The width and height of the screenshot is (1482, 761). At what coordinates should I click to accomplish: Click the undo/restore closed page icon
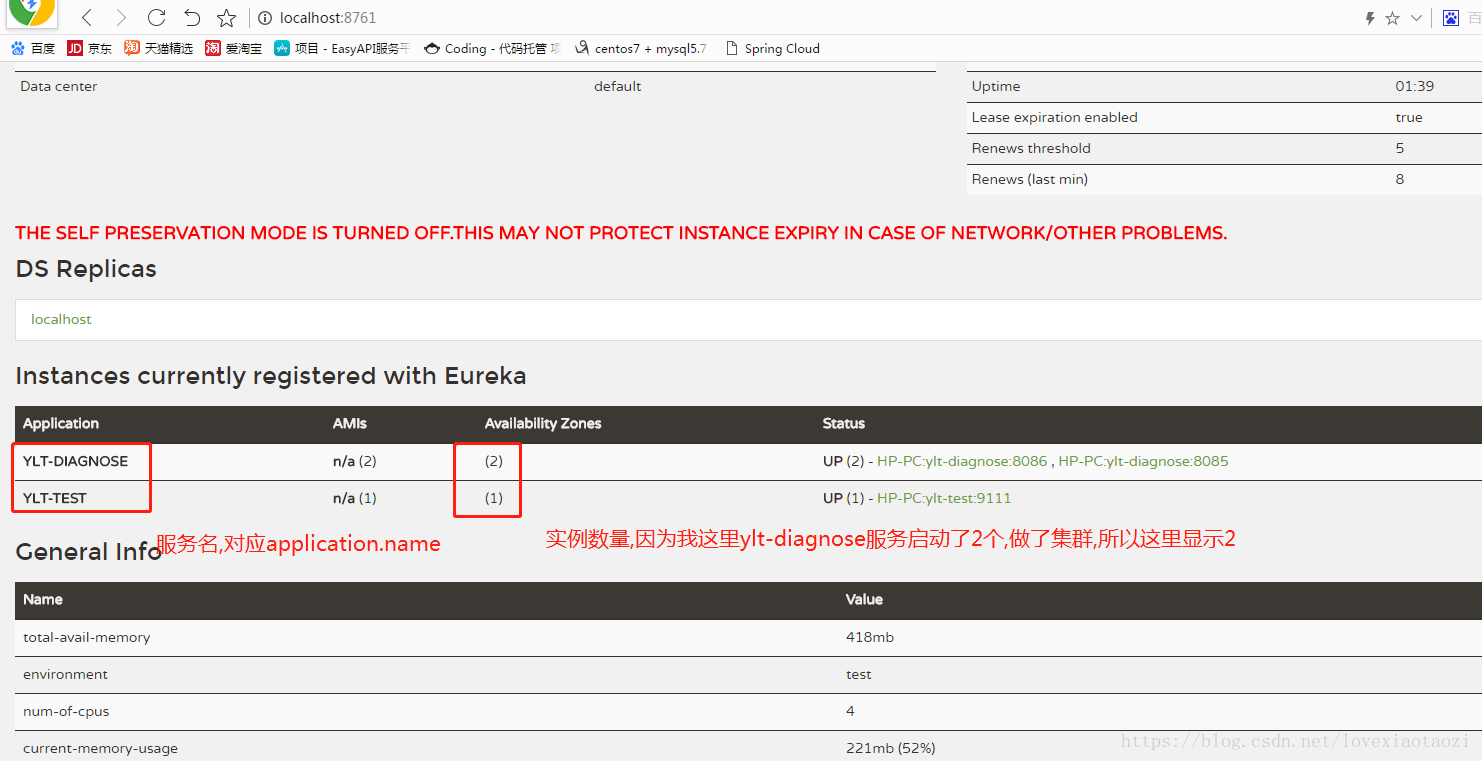192,18
